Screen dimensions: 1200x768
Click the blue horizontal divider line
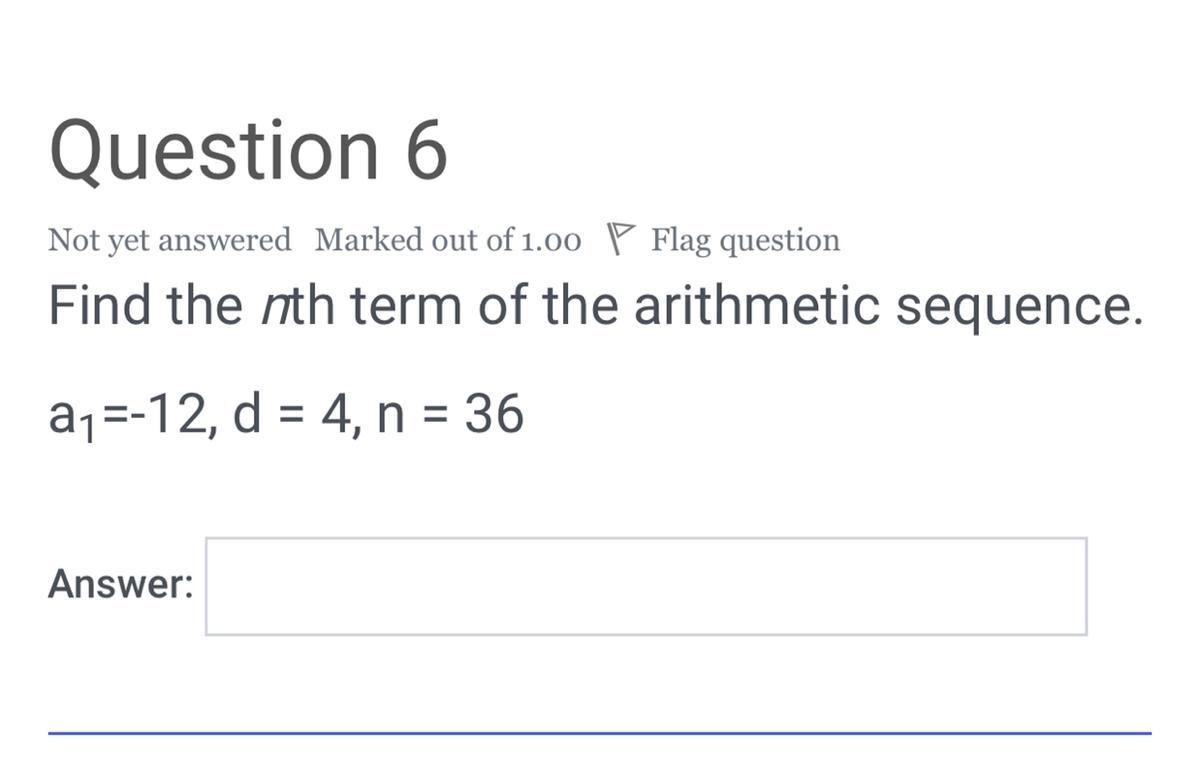[x=600, y=733]
